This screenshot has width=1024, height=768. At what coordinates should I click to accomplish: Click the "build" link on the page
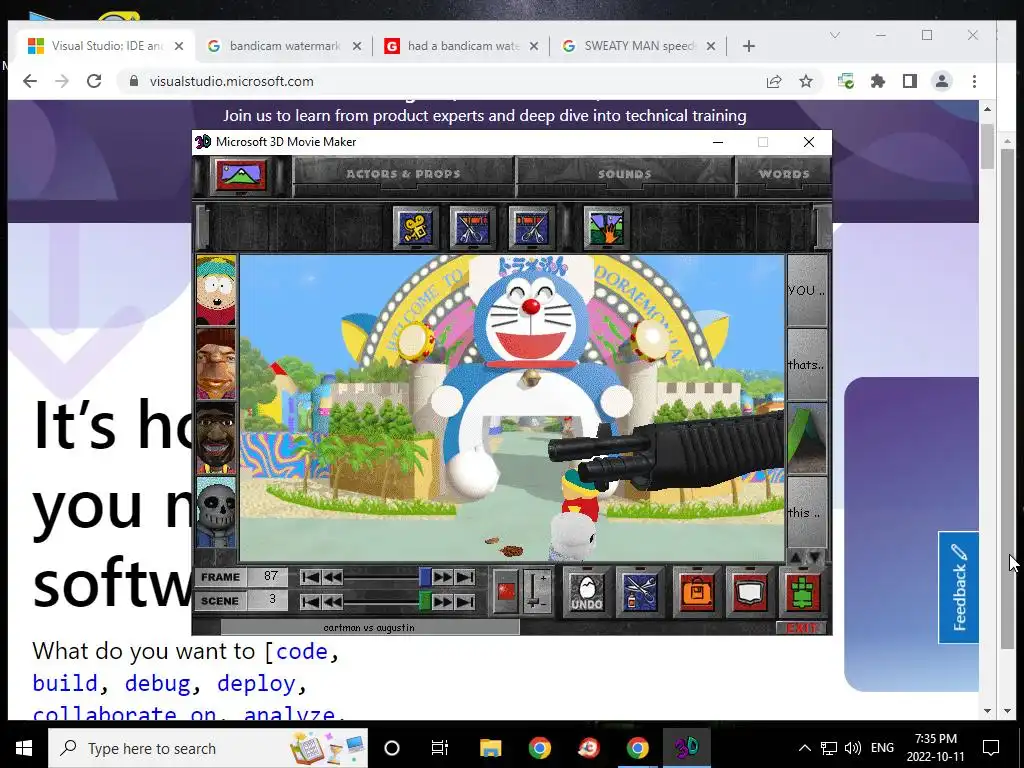click(x=65, y=682)
